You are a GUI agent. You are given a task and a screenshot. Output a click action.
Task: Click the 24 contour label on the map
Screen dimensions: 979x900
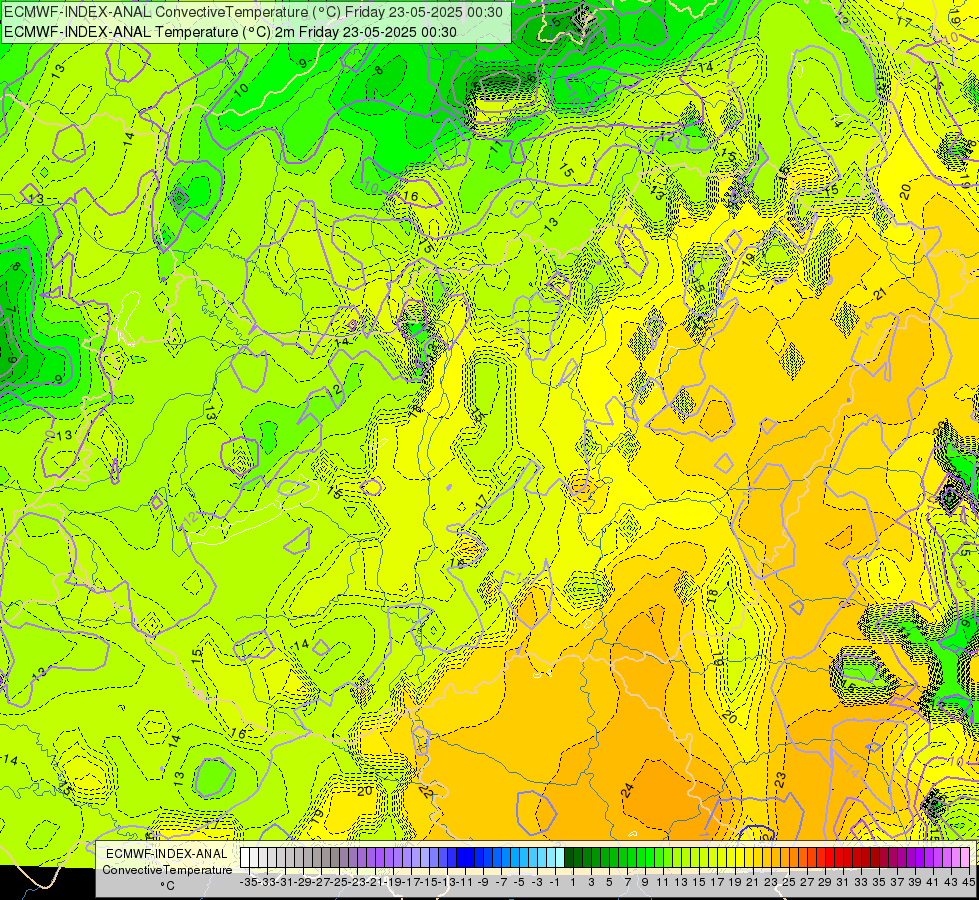(x=627, y=791)
